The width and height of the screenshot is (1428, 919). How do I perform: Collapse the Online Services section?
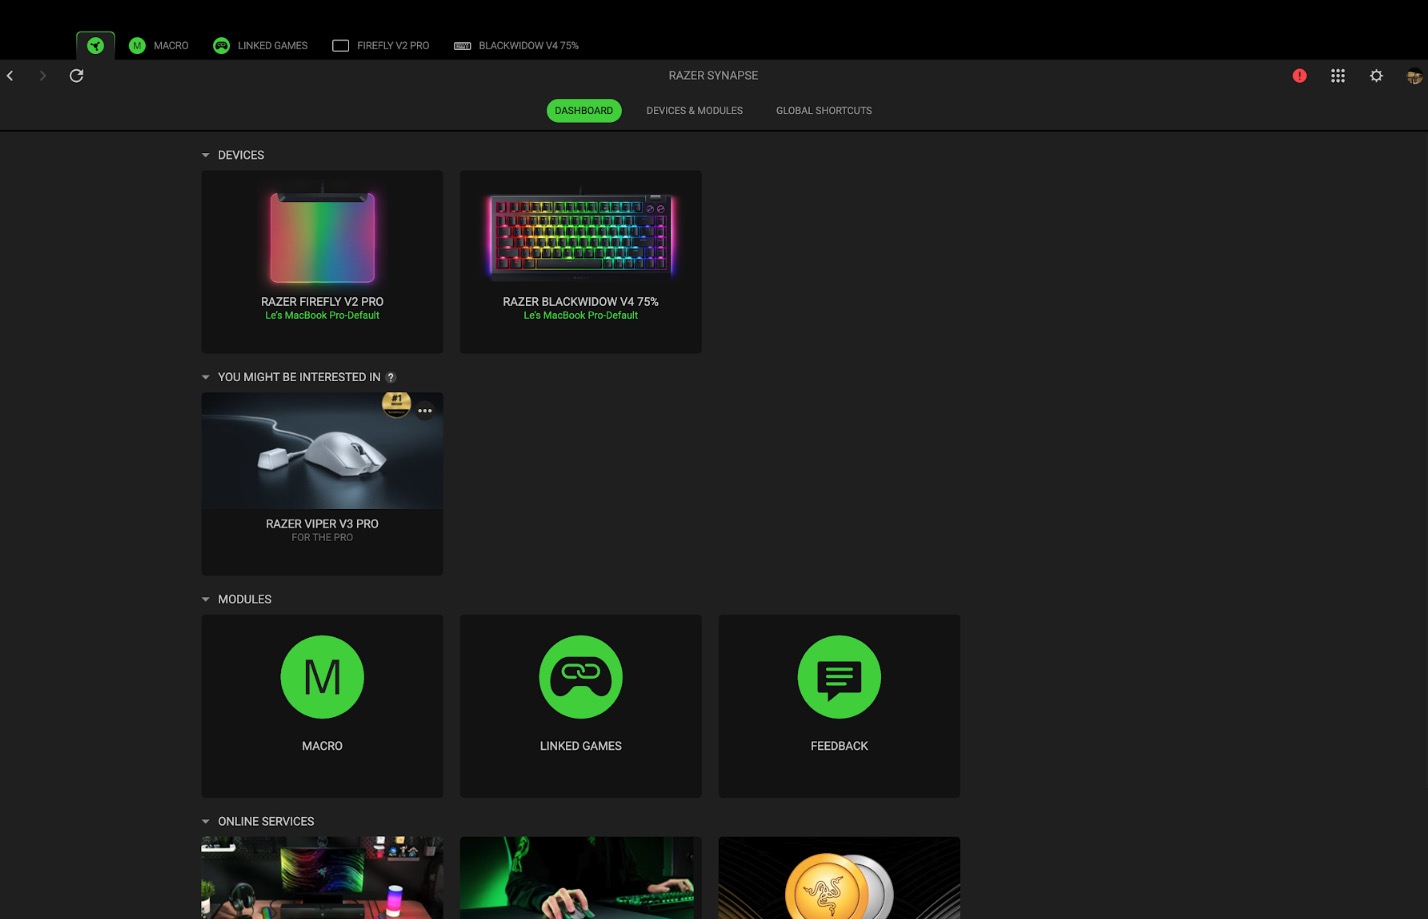pyautogui.click(x=205, y=821)
